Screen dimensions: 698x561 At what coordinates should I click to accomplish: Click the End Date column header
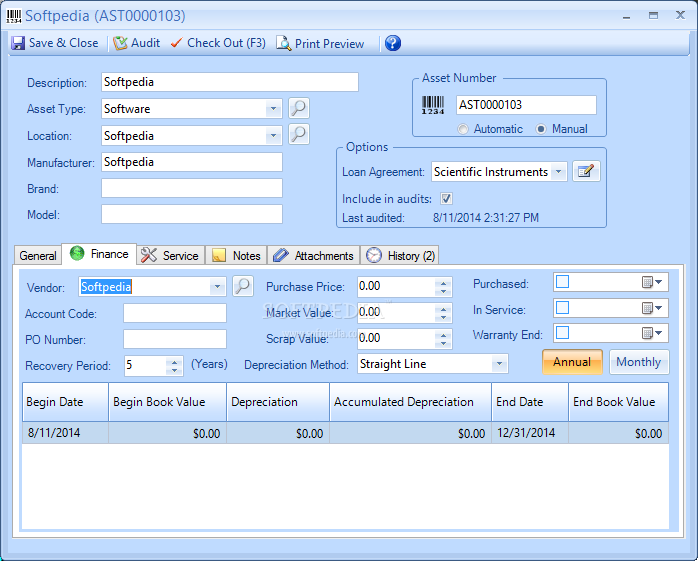[530, 402]
